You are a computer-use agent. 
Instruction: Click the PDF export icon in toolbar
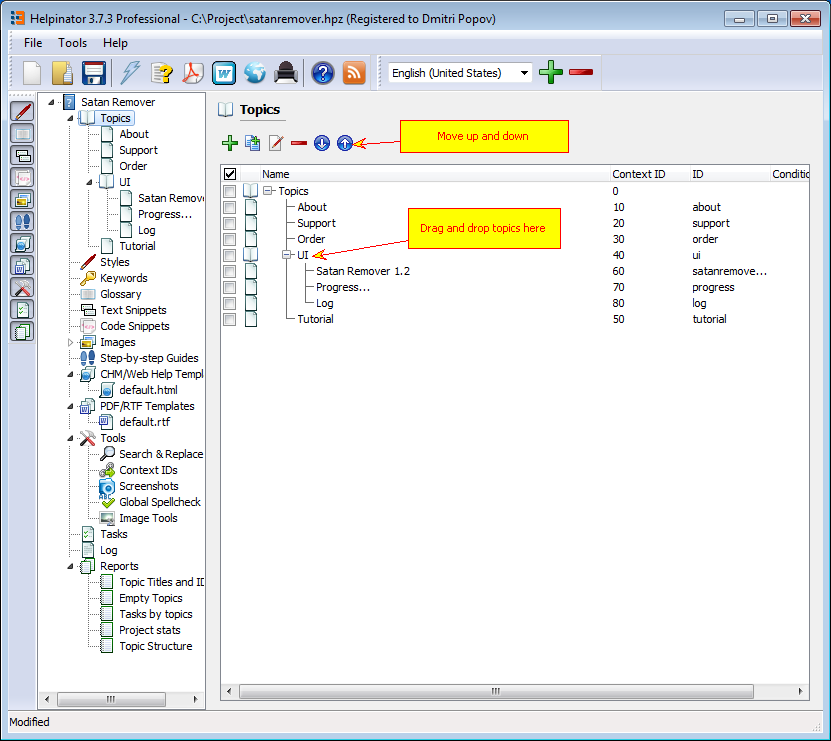192,73
